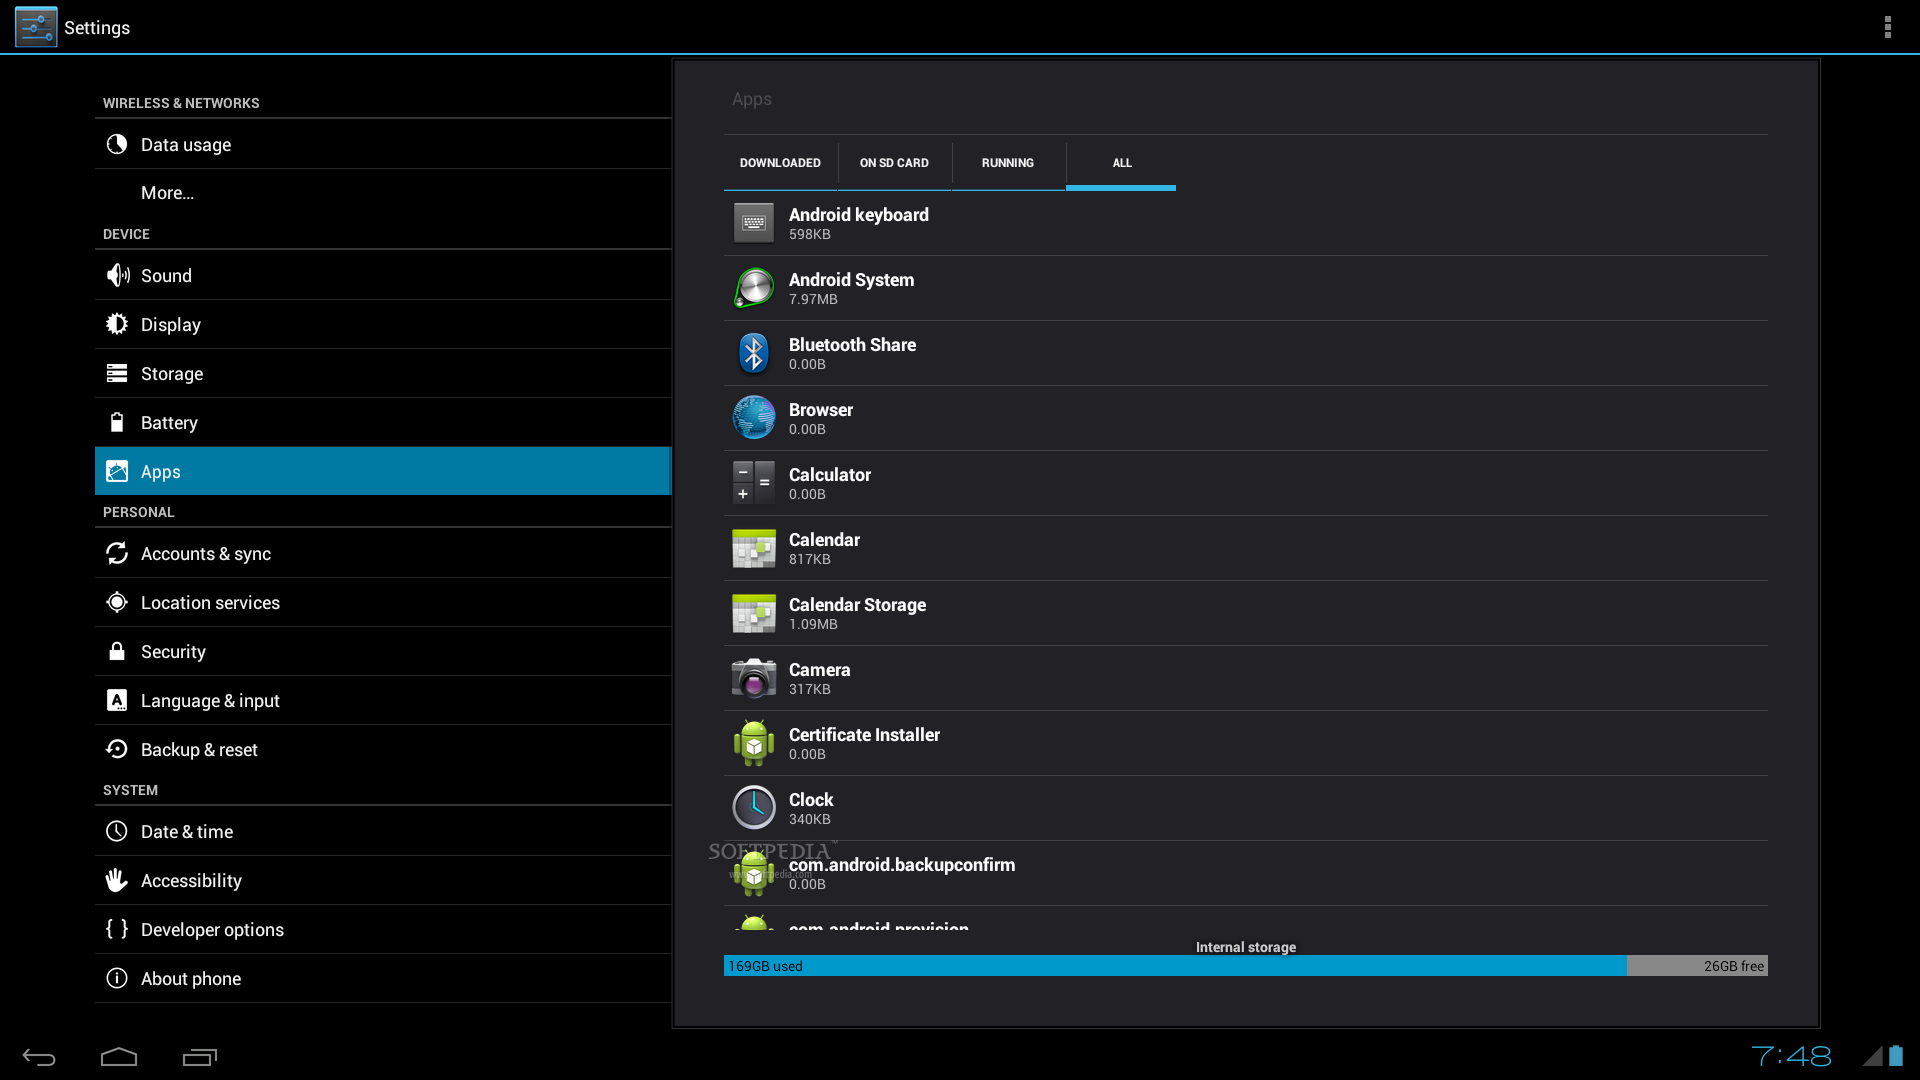Open Browser app details
The height and width of the screenshot is (1080, 1920).
click(1246, 418)
